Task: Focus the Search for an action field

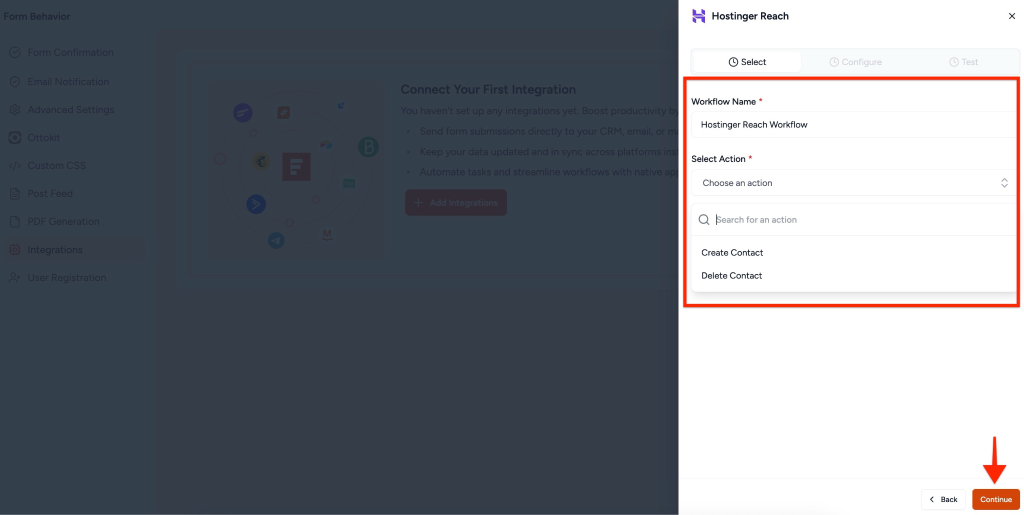Action: [x=860, y=220]
